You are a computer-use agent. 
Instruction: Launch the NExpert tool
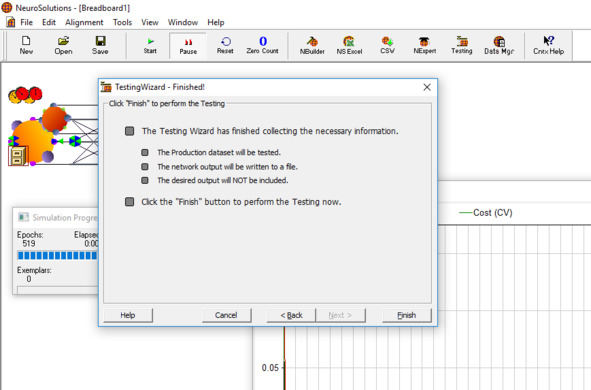pos(425,46)
